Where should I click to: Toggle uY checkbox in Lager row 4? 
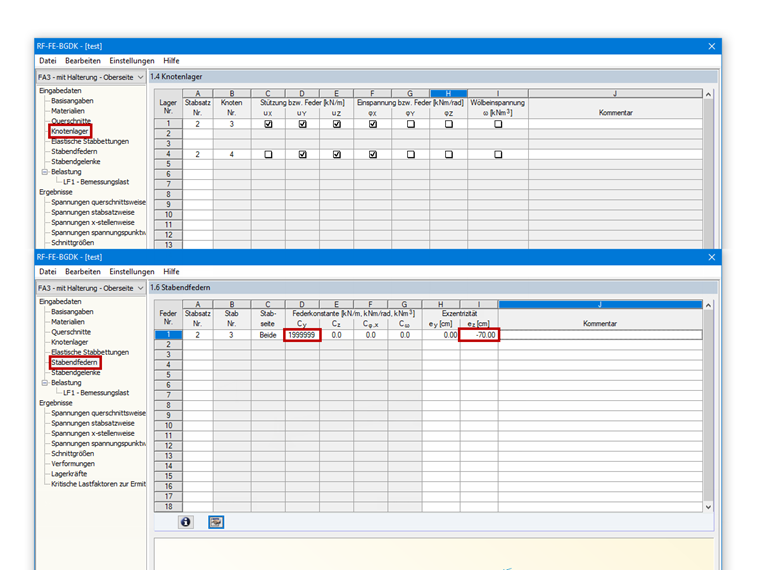tap(302, 155)
